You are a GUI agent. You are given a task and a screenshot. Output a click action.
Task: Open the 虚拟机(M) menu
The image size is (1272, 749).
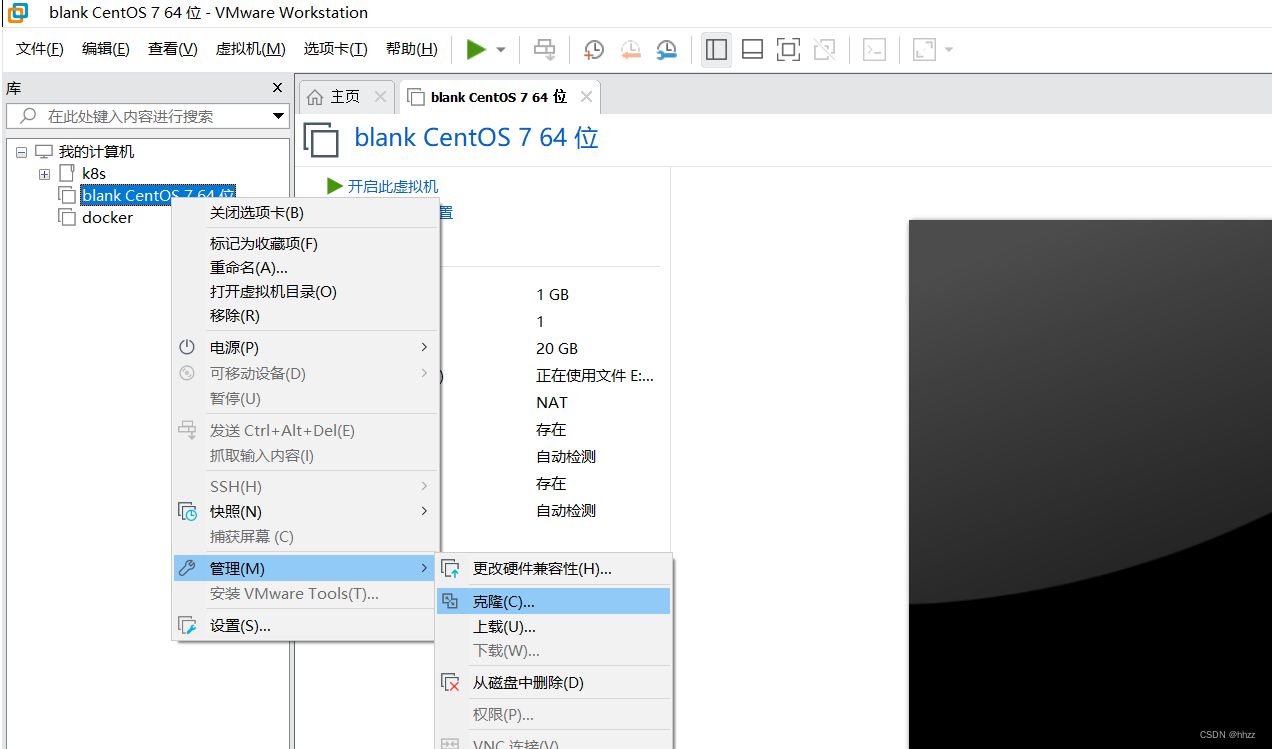(x=250, y=47)
